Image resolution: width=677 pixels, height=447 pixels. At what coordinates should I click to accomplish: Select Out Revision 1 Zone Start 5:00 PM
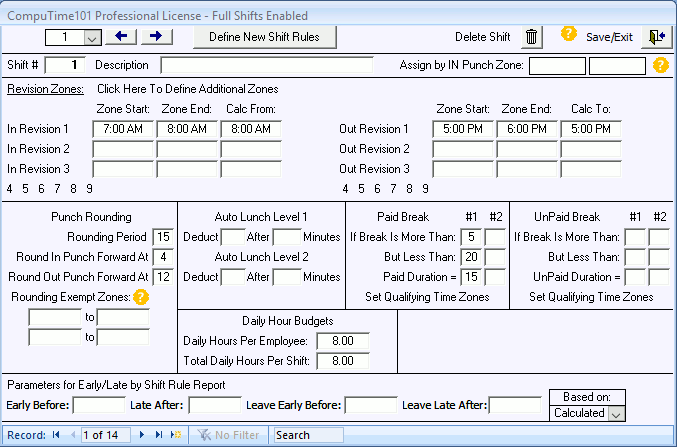(463, 129)
